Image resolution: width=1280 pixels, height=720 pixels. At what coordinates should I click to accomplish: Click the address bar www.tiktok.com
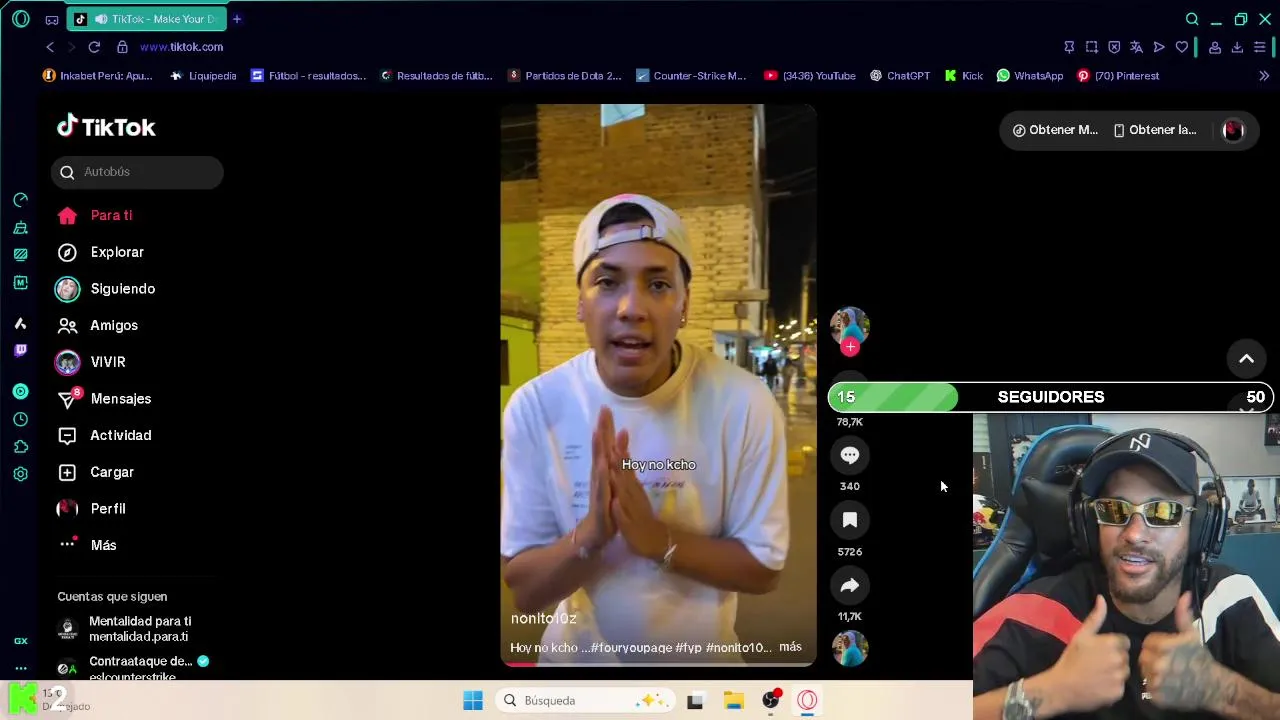(x=181, y=47)
